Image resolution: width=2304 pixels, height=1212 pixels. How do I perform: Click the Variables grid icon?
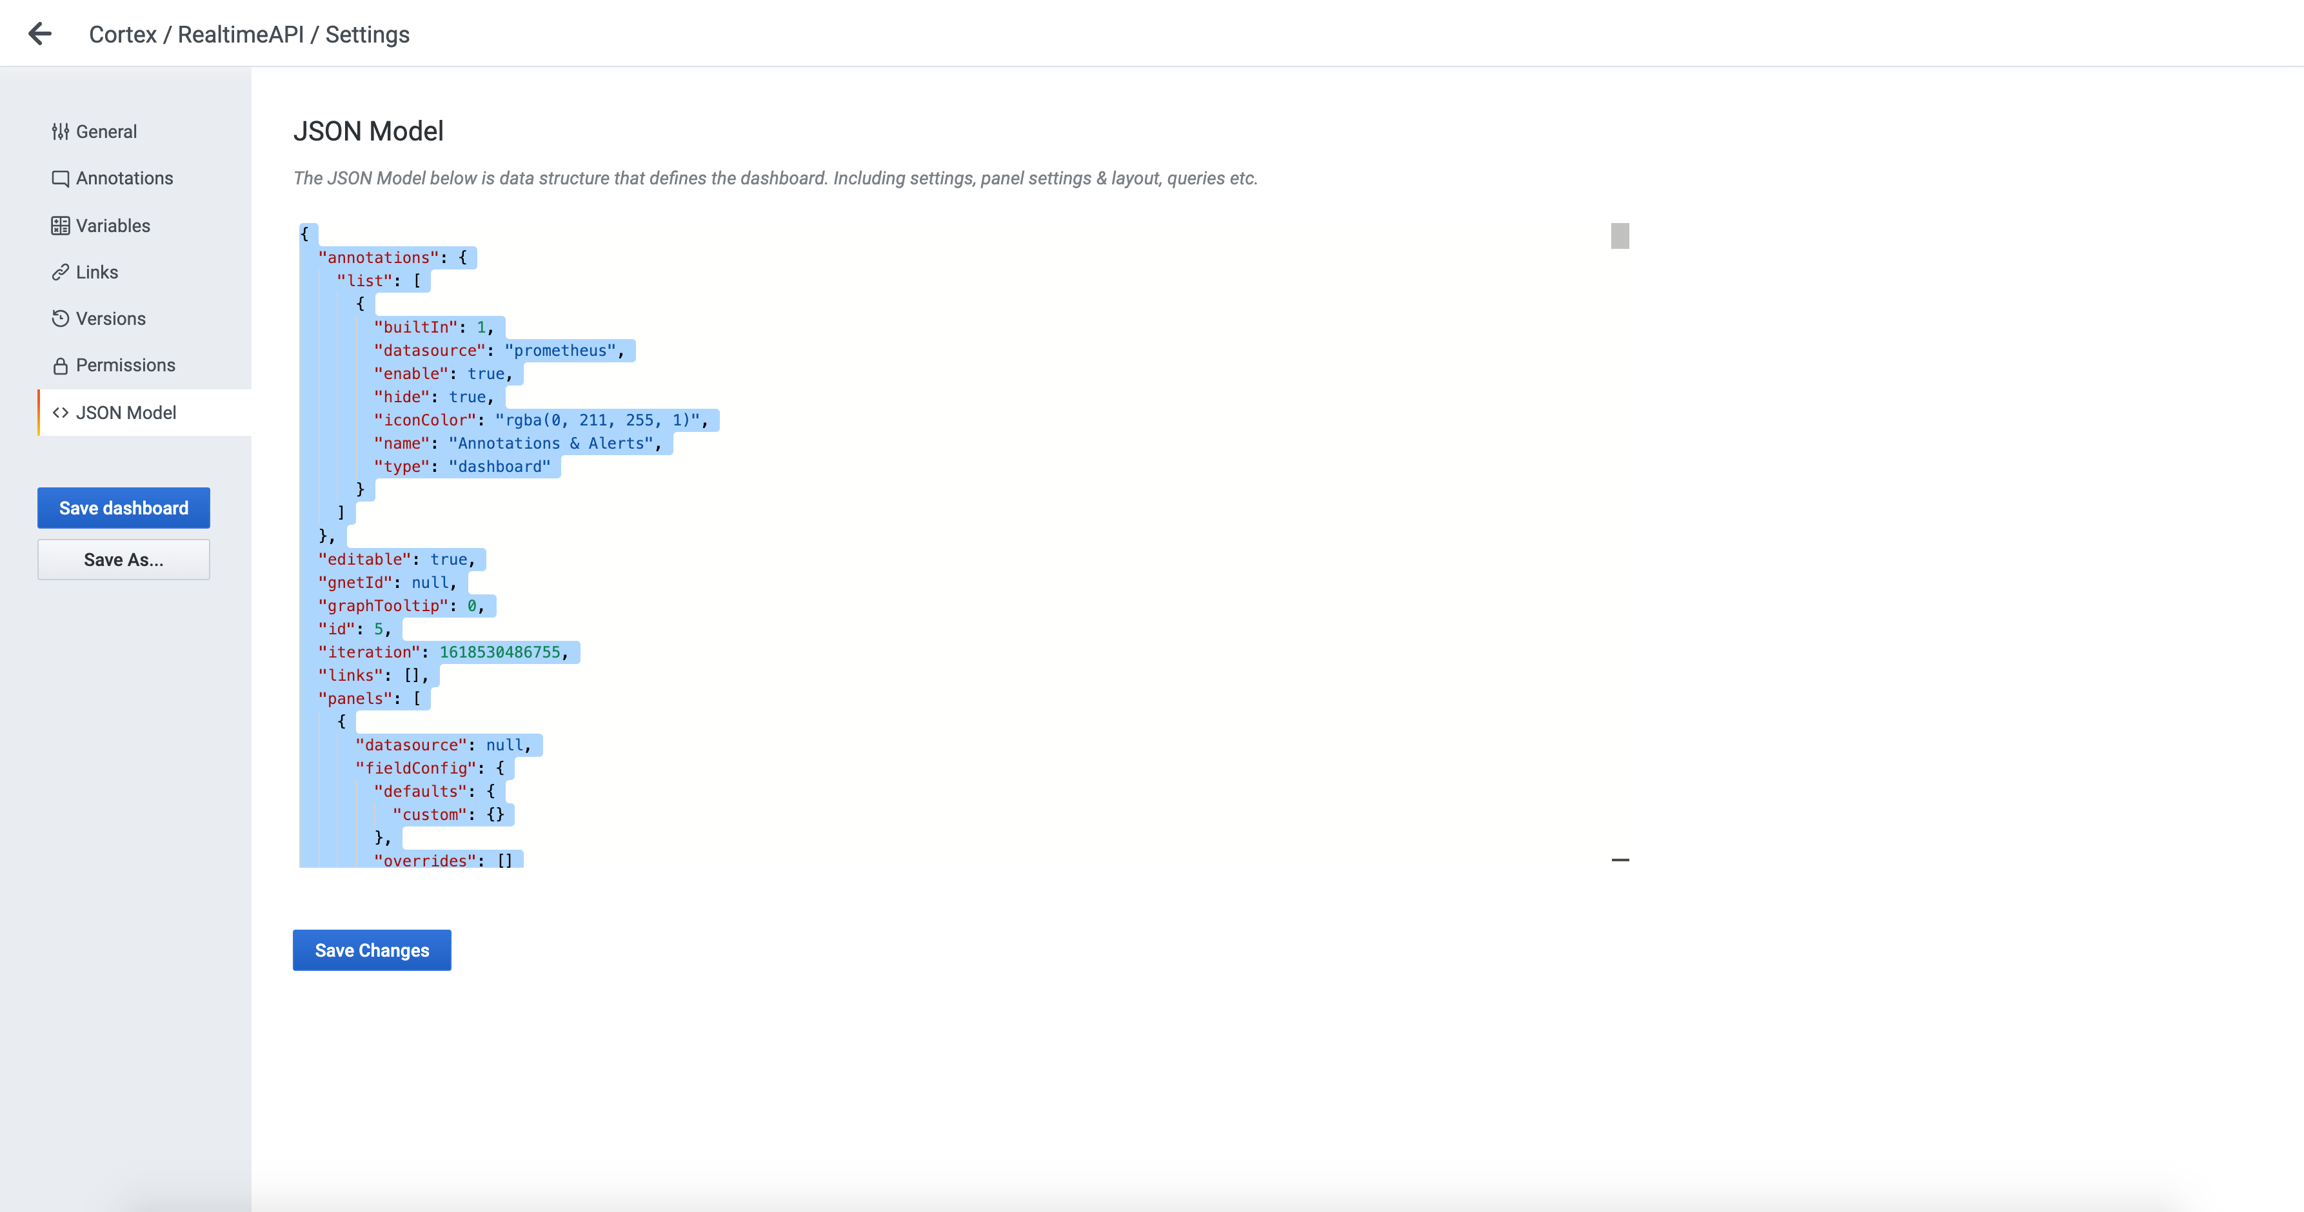click(60, 226)
